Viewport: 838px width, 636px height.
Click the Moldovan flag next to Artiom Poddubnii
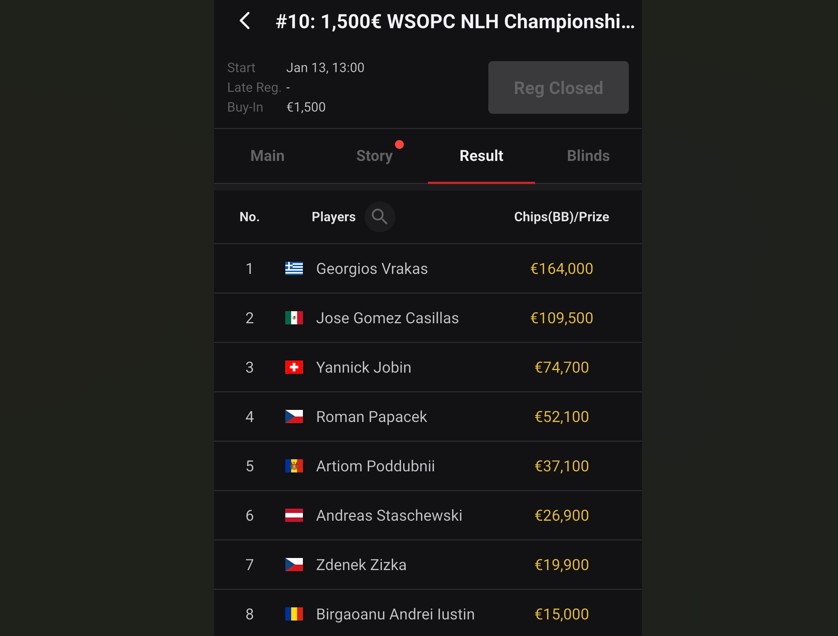coord(292,466)
